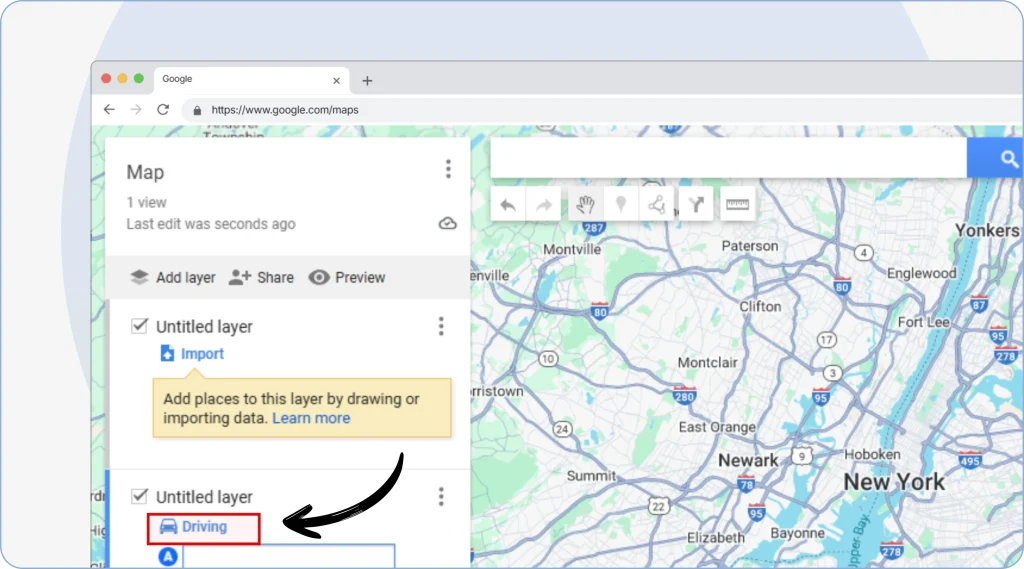
Task: Click Add layer
Action: tap(172, 278)
